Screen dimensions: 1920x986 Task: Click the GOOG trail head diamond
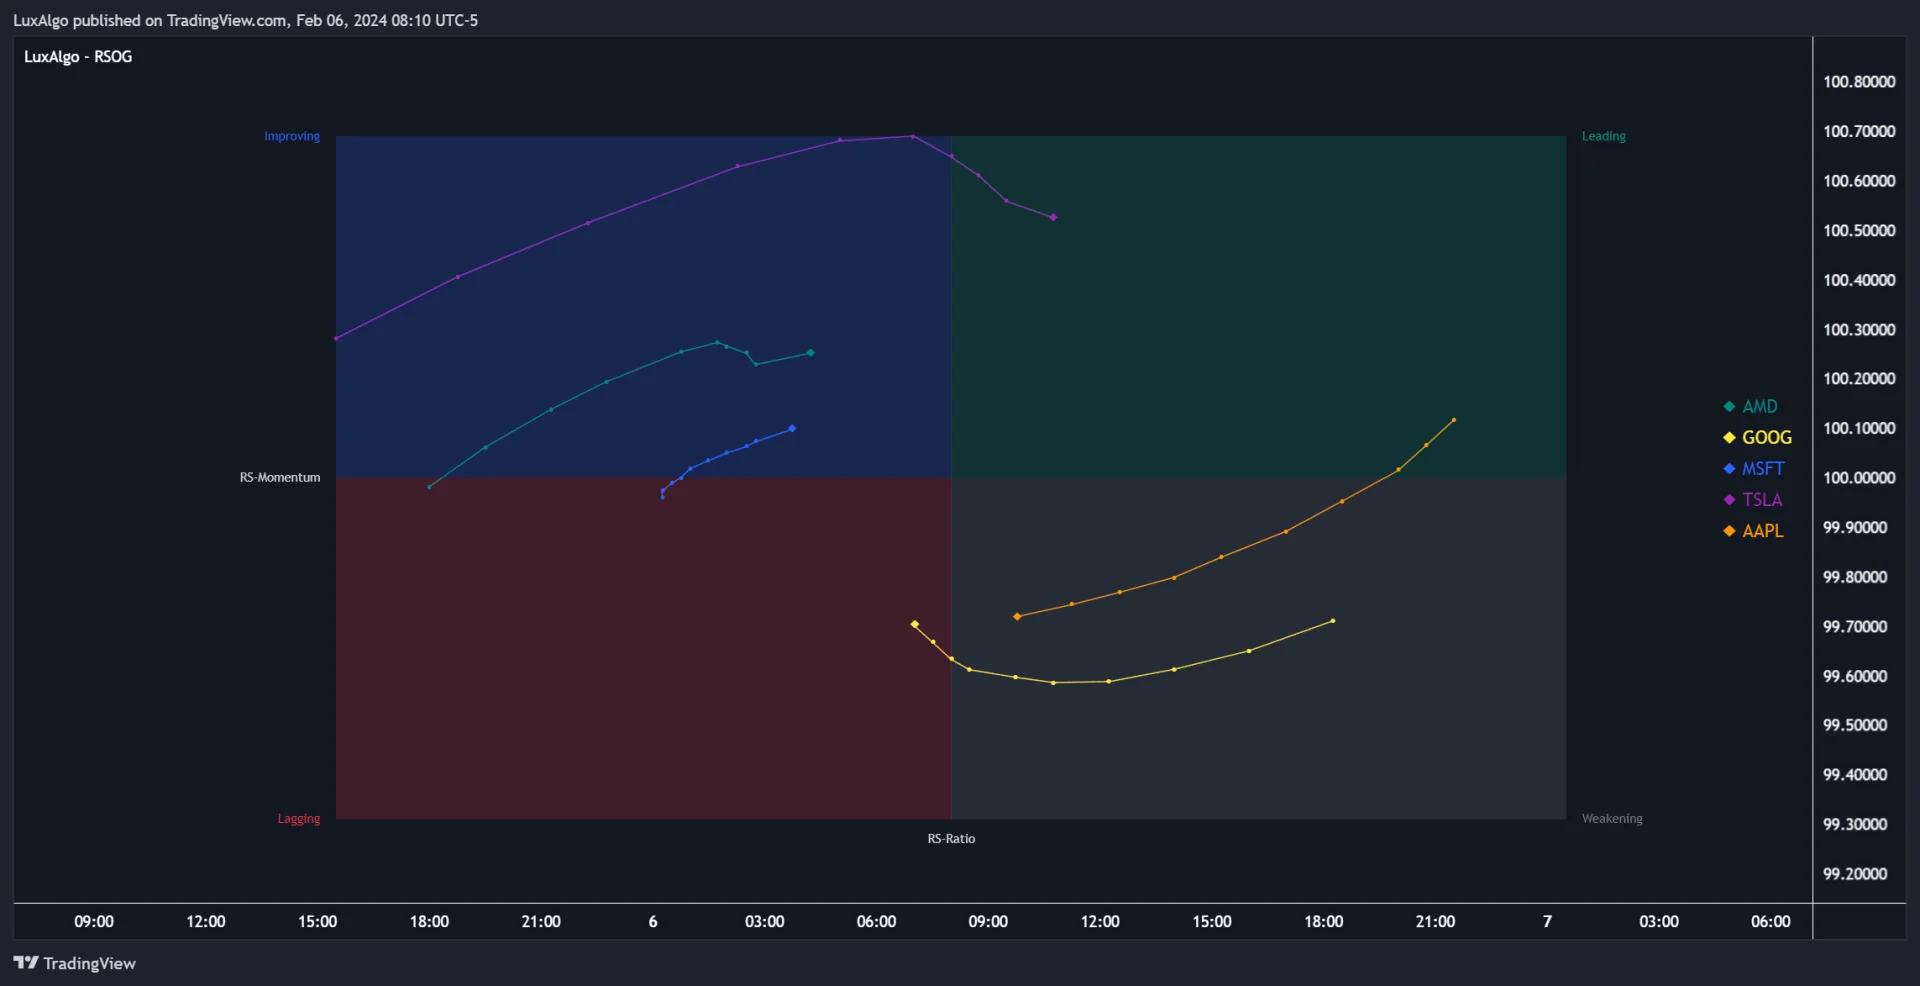click(915, 624)
